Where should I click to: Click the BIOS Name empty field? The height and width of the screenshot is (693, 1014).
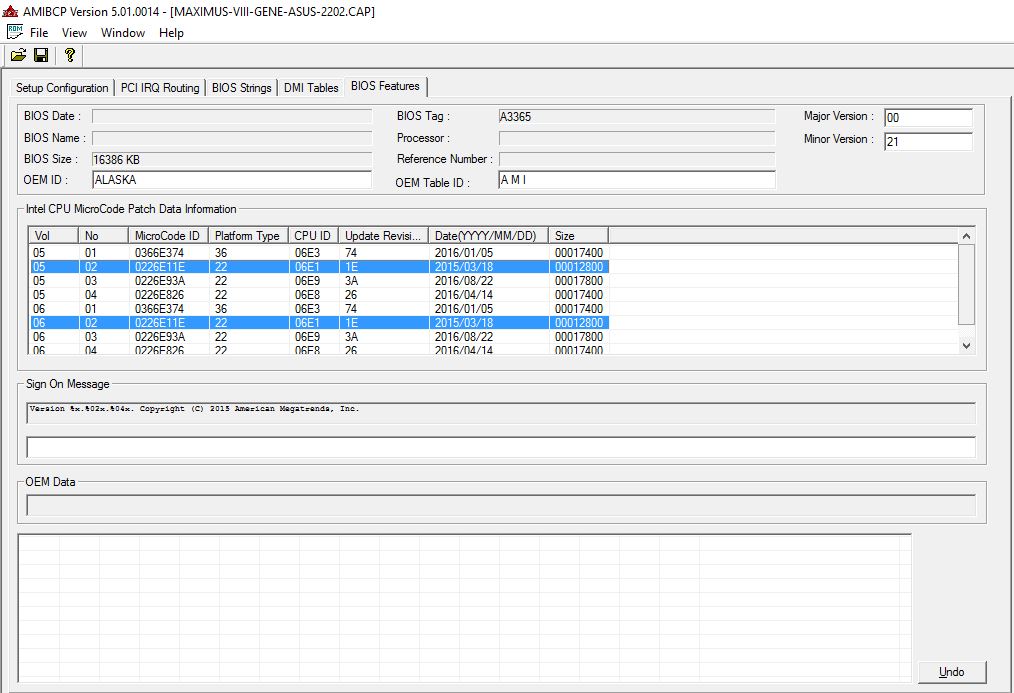coord(232,138)
